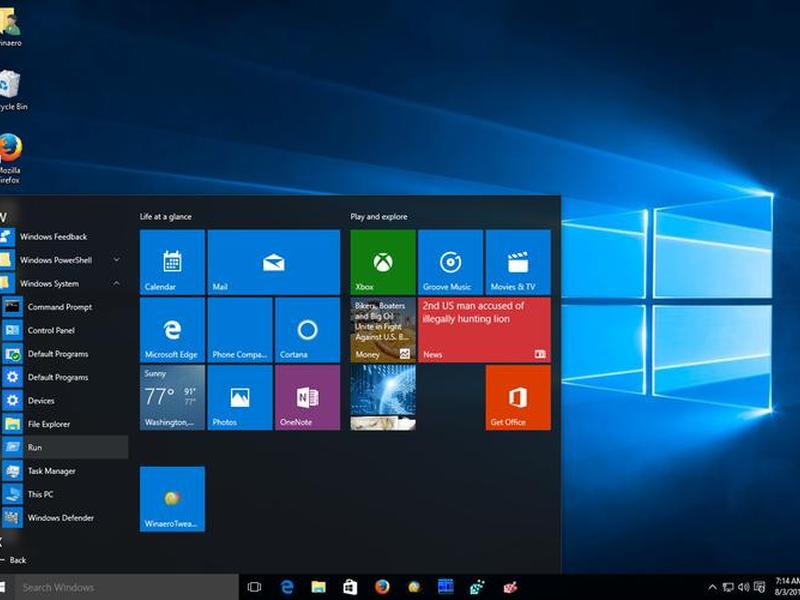Open Task Manager from the list
800x600 pixels.
coord(64,470)
